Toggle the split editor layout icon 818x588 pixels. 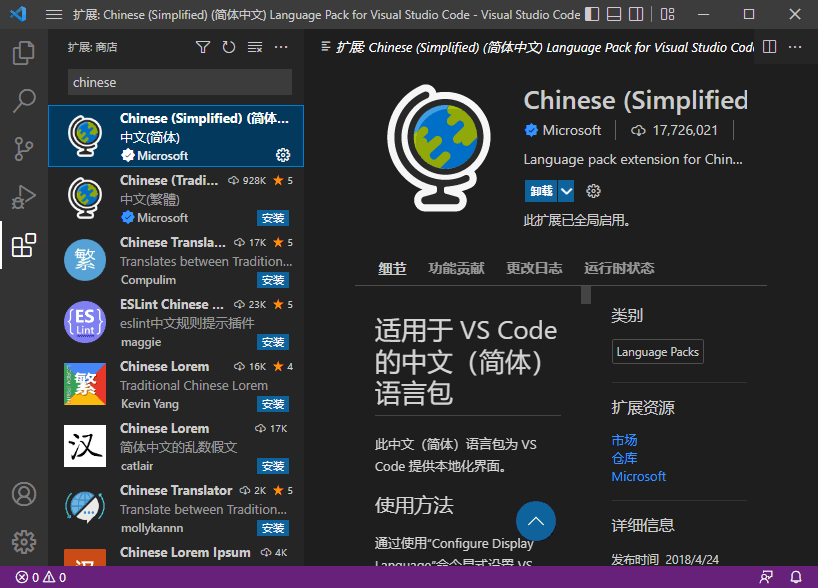click(x=770, y=46)
